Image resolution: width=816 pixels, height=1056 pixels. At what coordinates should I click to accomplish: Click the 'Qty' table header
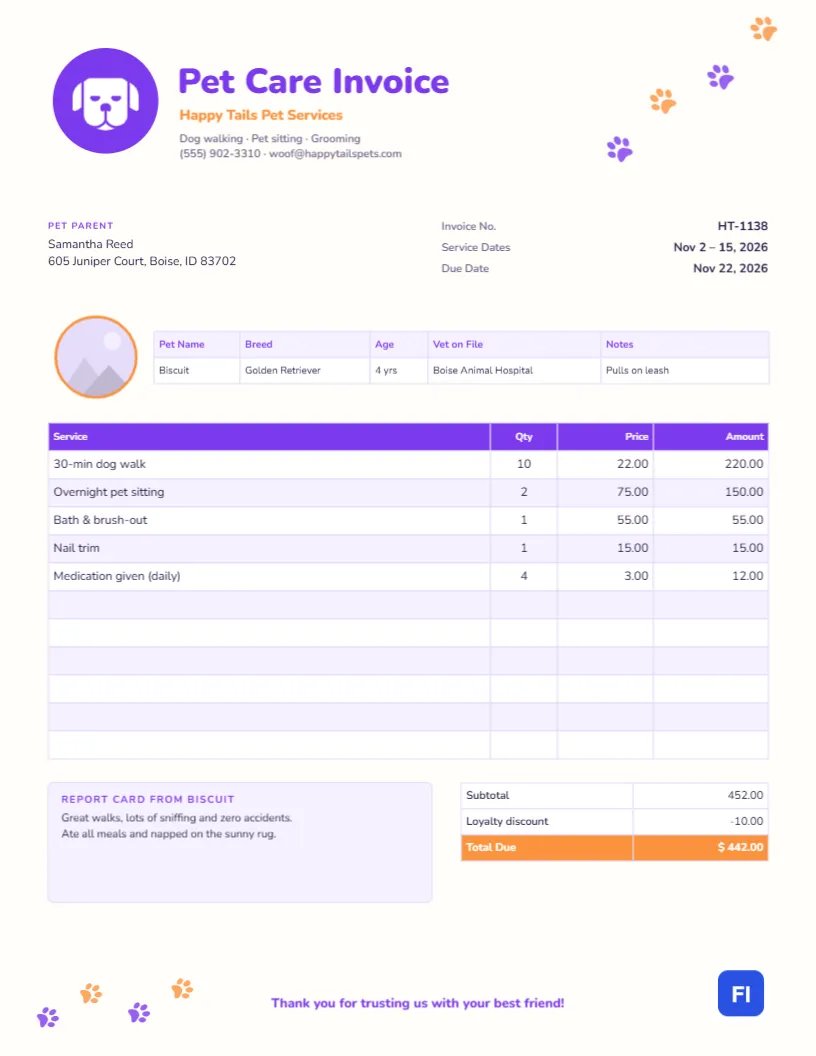pyautogui.click(x=524, y=436)
